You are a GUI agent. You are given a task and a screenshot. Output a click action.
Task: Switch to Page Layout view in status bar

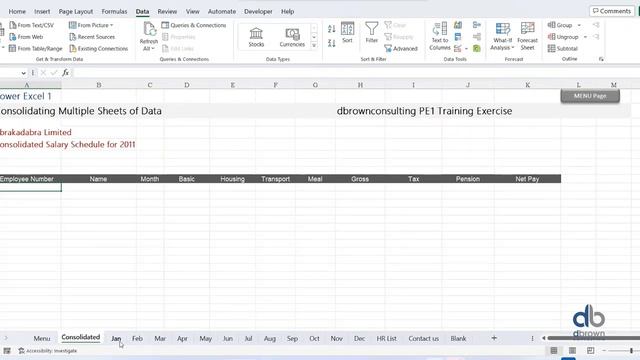(572, 351)
